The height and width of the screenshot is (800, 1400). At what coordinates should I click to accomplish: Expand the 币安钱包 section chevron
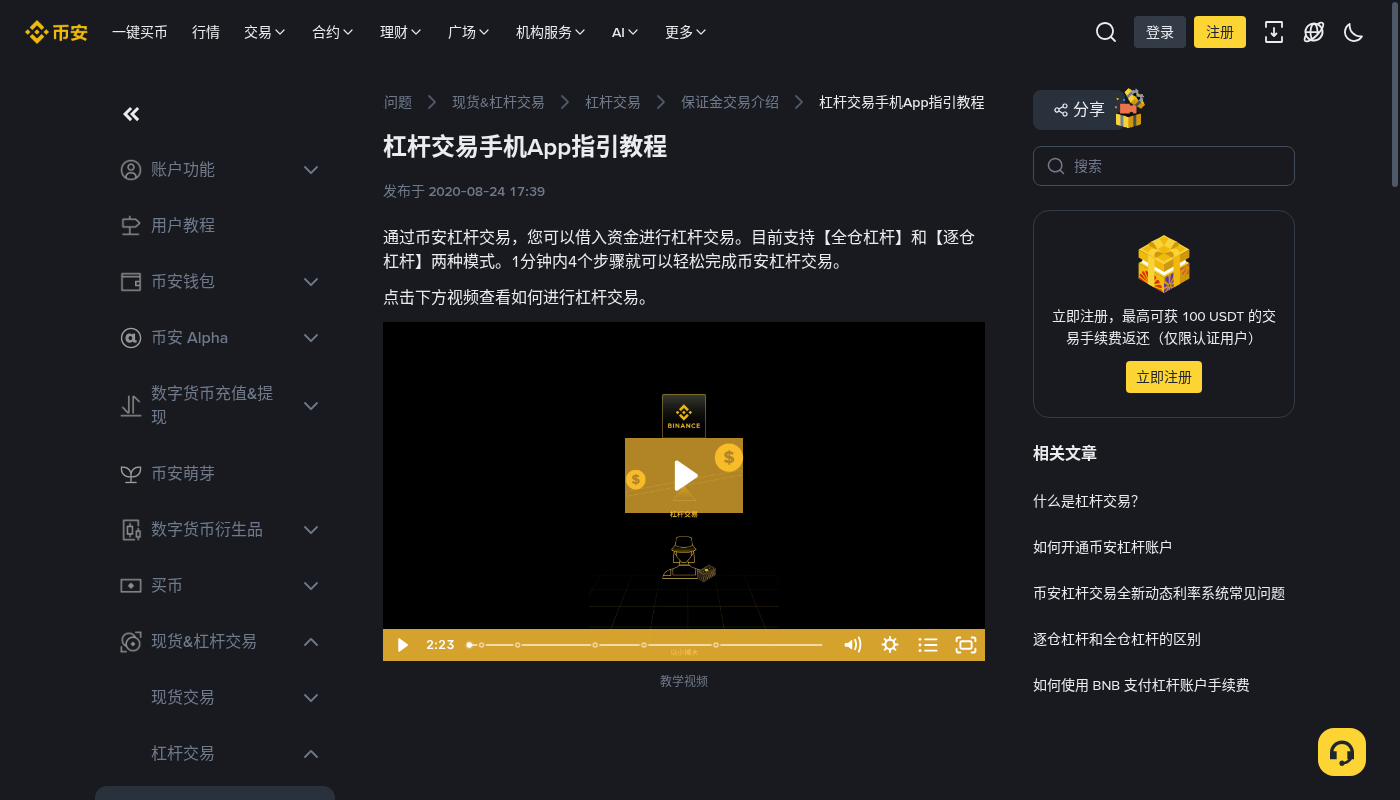click(x=311, y=282)
